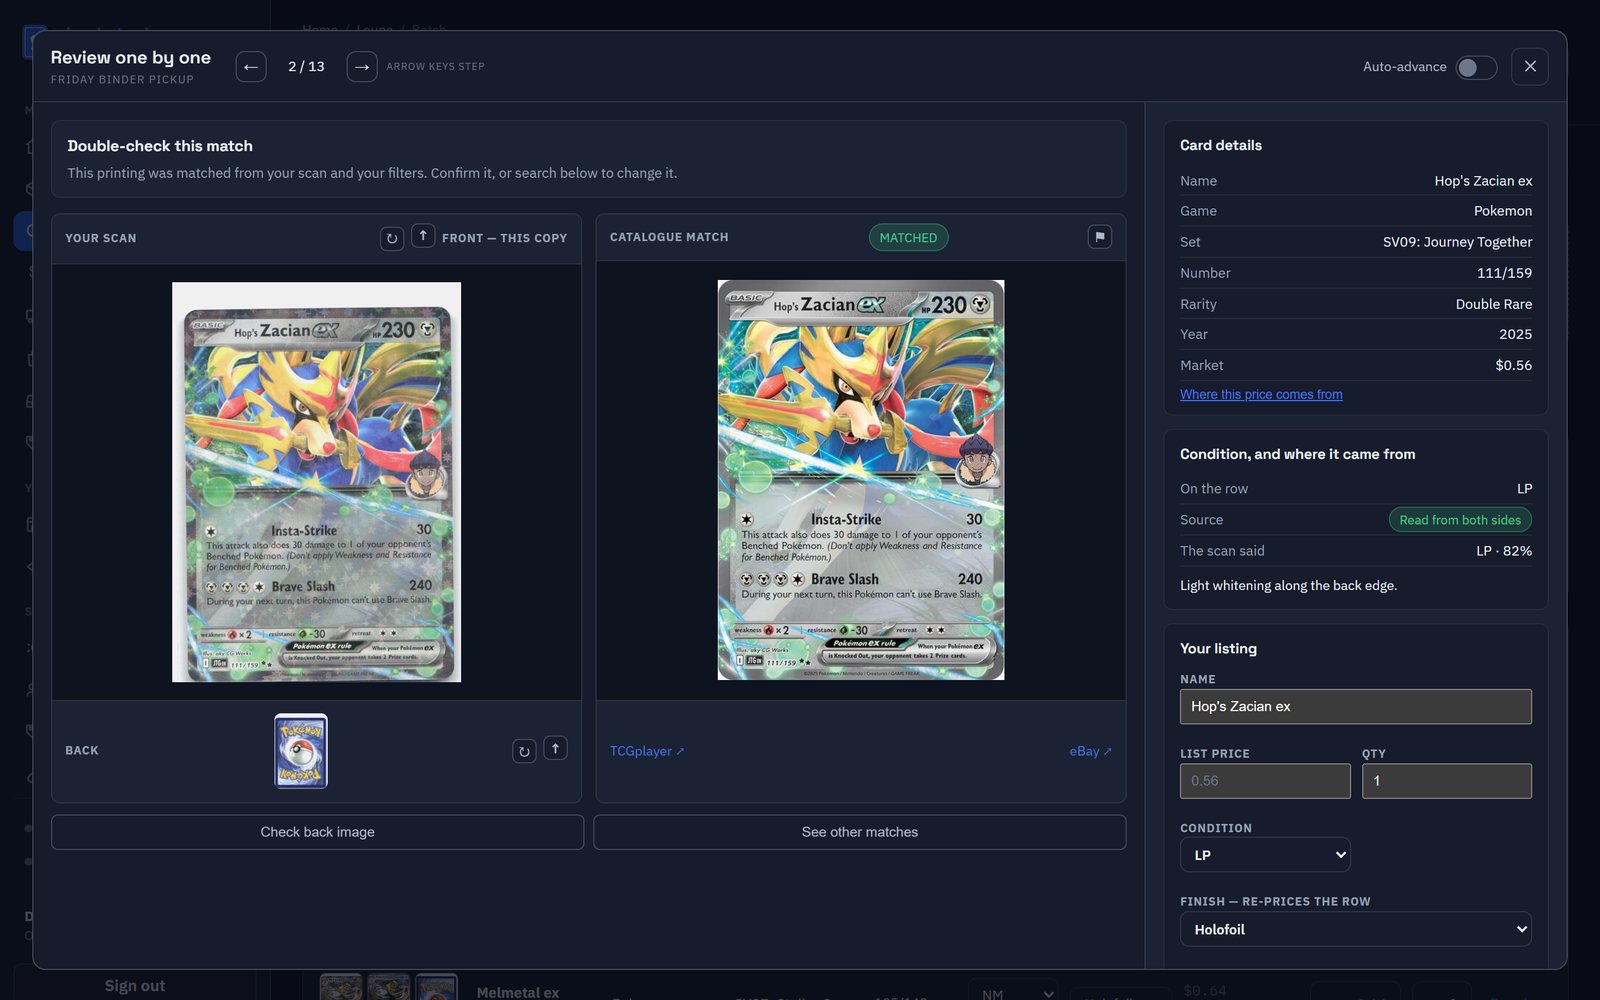Toggle the Auto-advance switch
1600x1000 pixels.
click(x=1476, y=67)
